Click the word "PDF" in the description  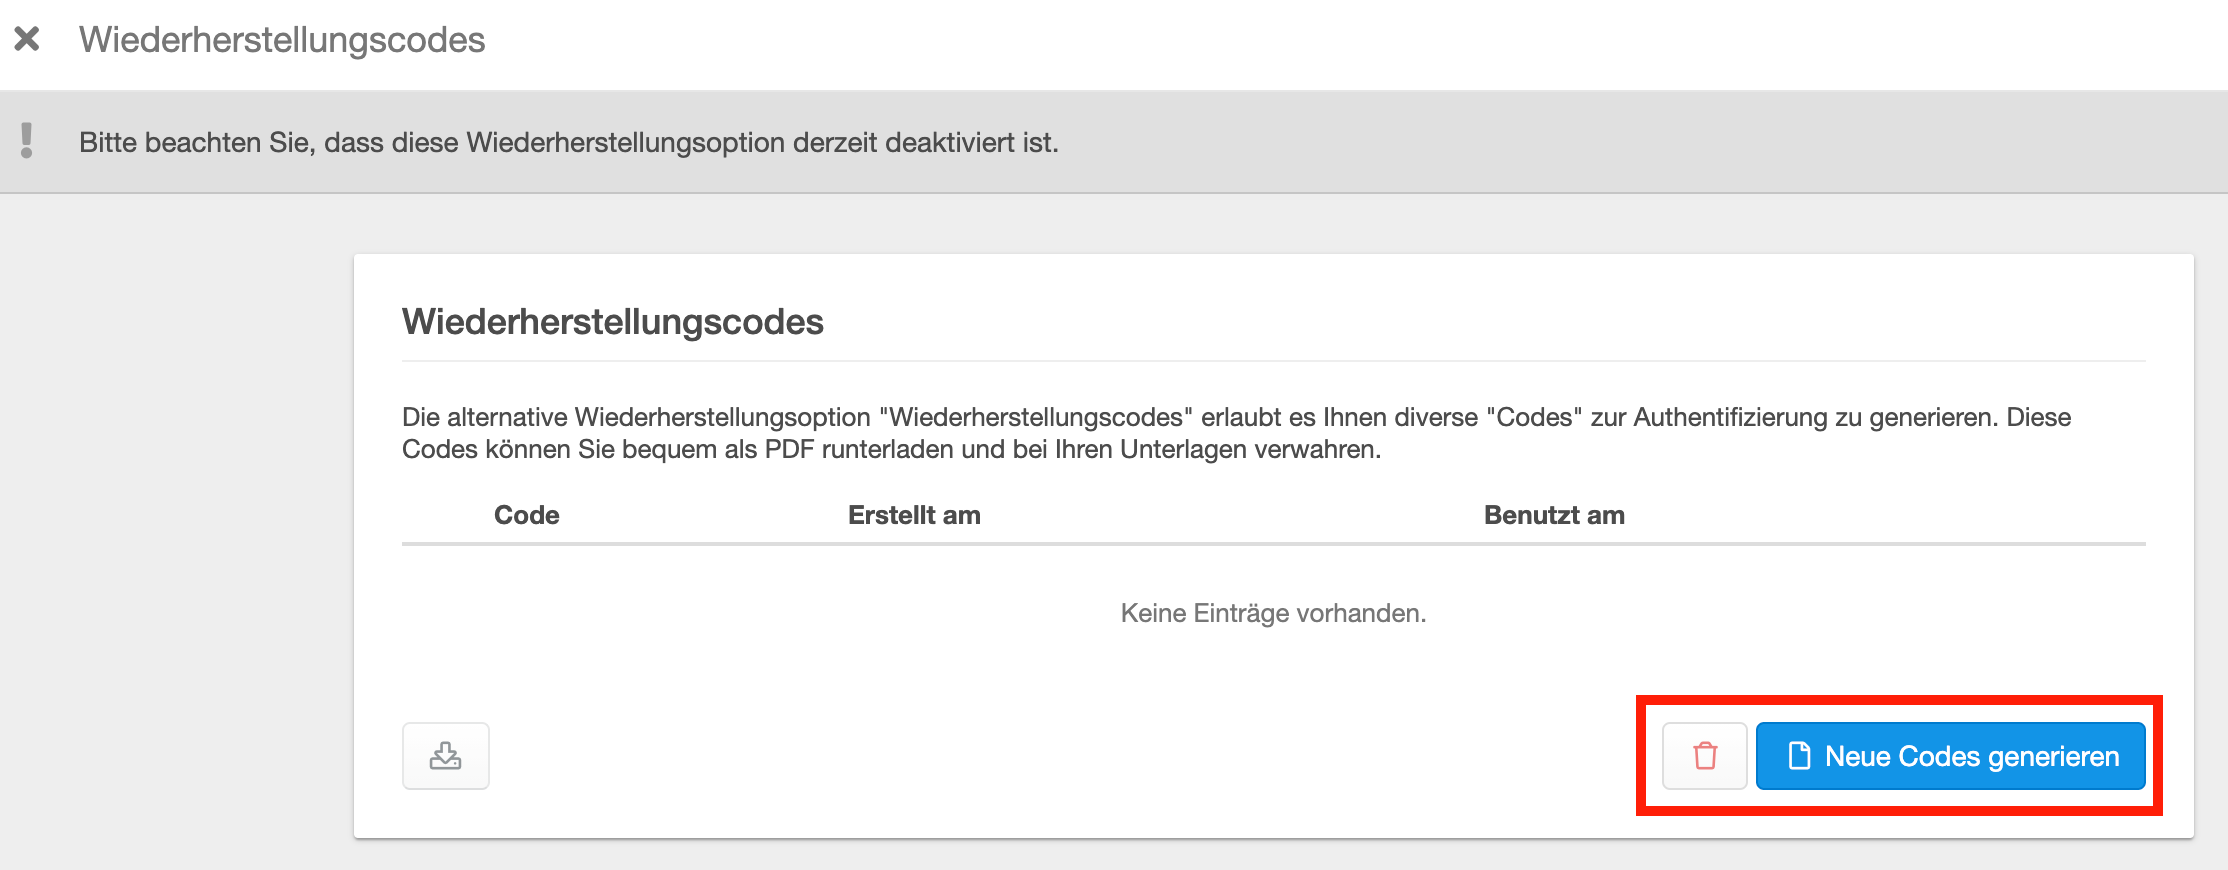(789, 450)
